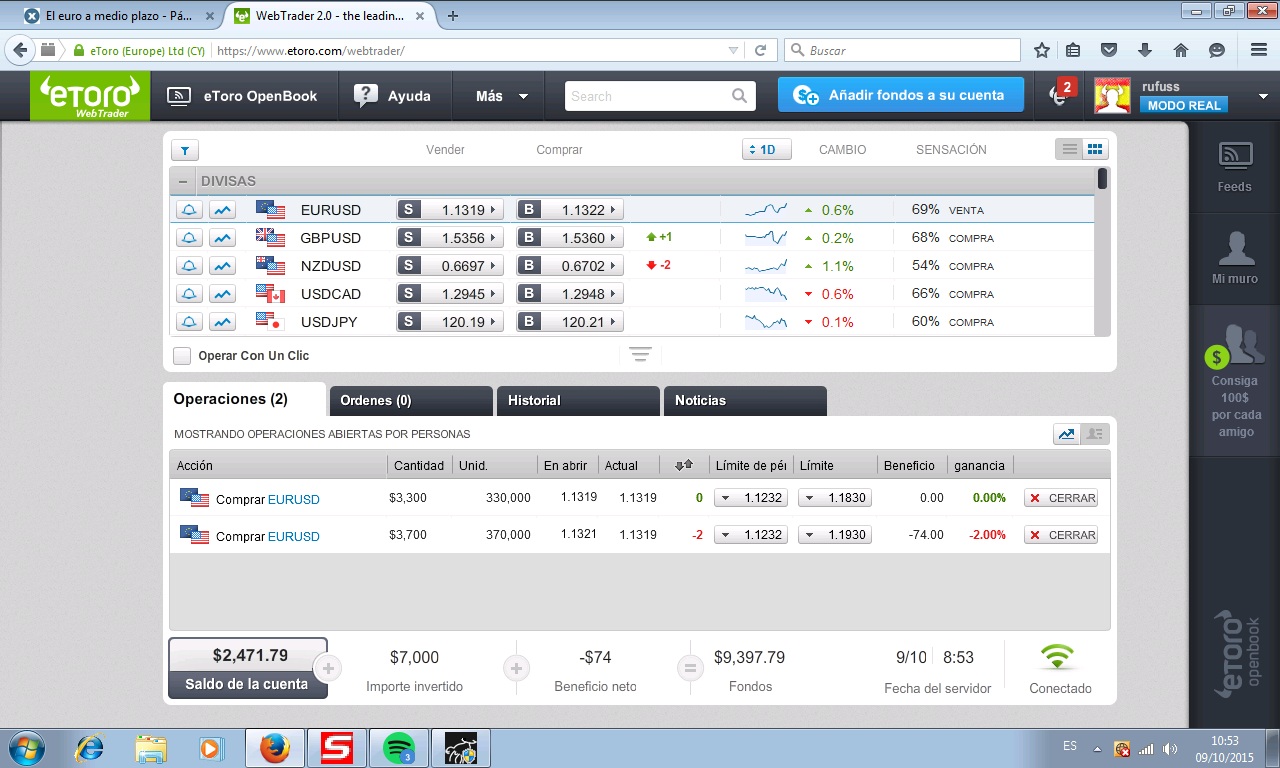
Task: Close the $3,700 EURUSD trade with CERRAR
Action: pos(1061,535)
